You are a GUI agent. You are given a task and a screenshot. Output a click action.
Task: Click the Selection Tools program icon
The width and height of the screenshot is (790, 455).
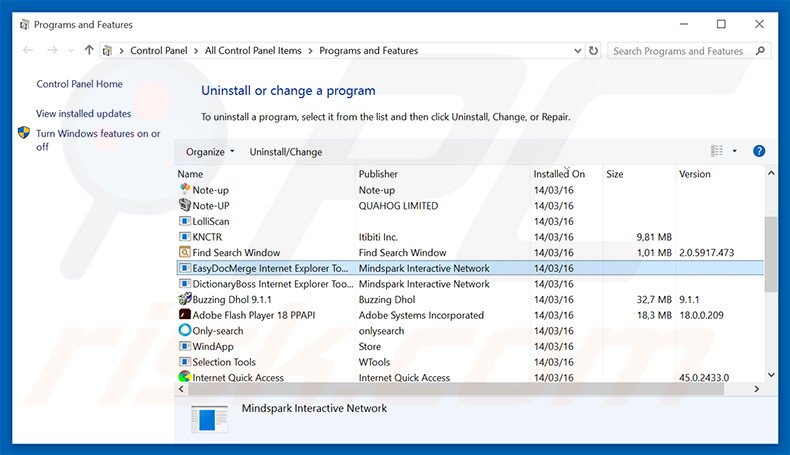coord(185,361)
